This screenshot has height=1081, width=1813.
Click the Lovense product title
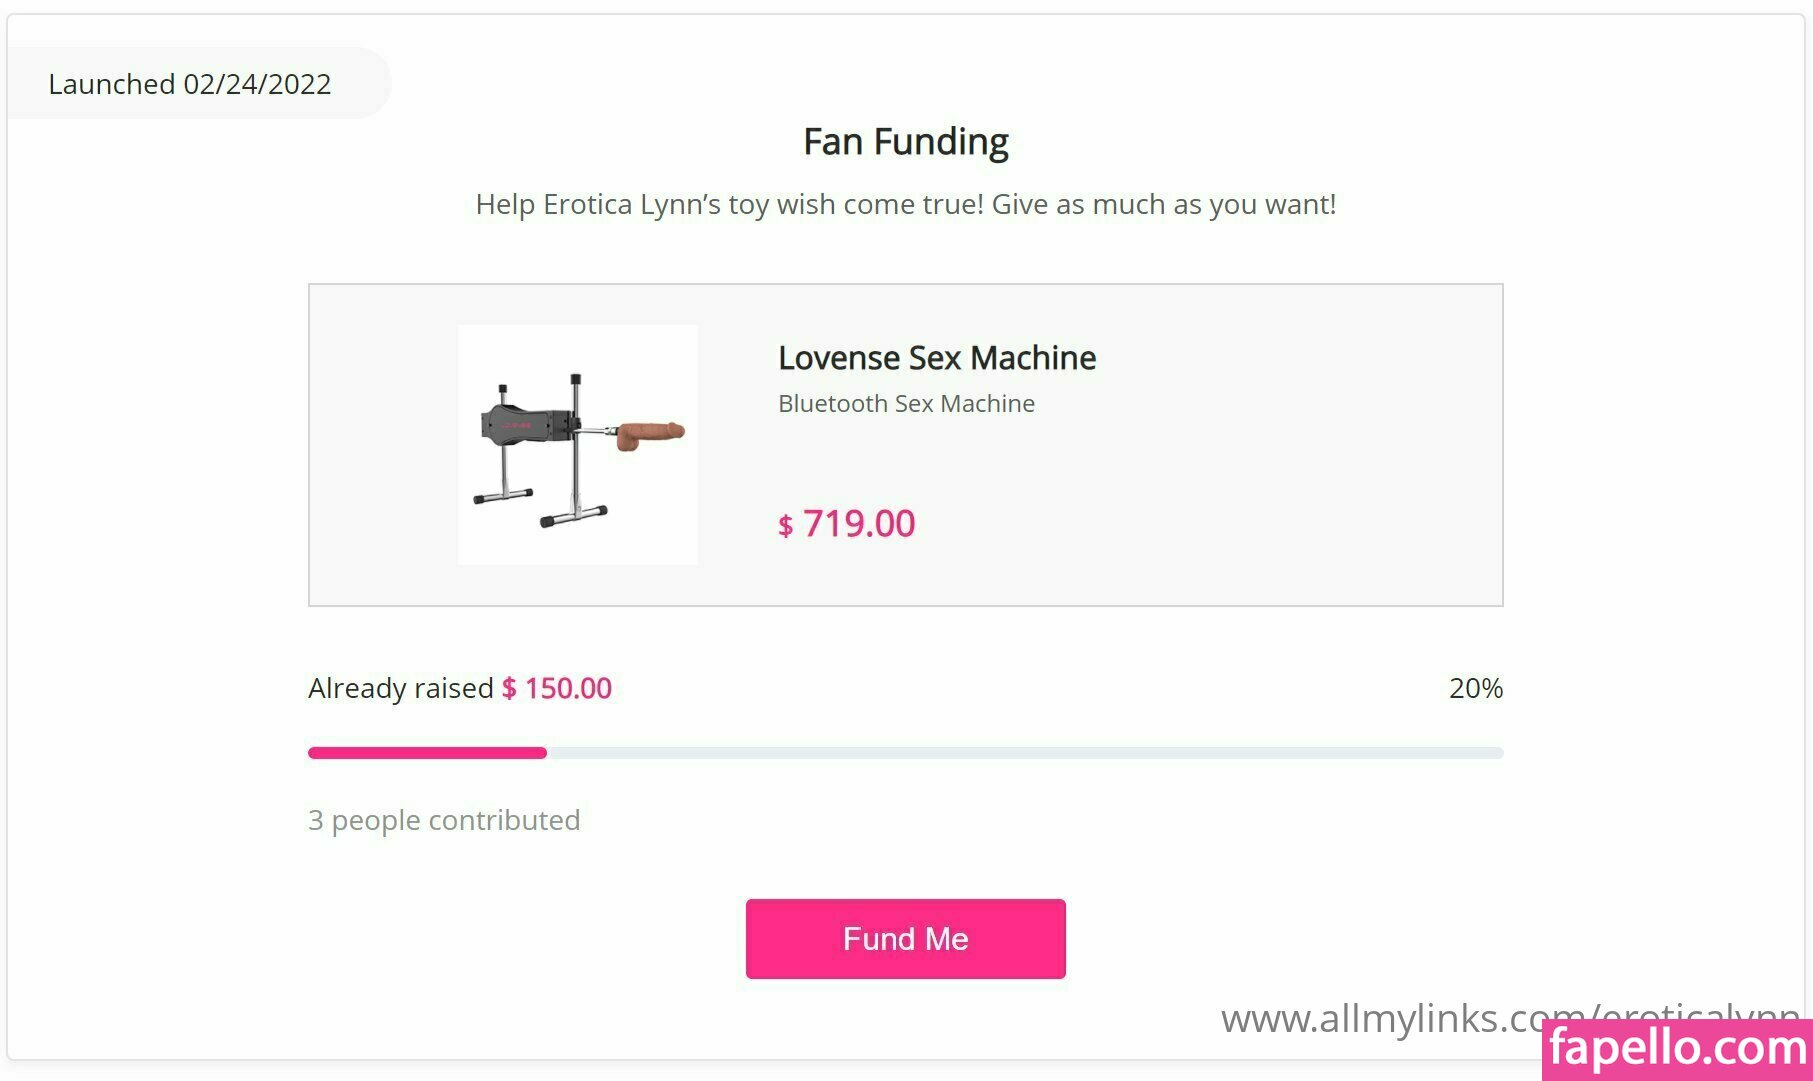click(937, 358)
